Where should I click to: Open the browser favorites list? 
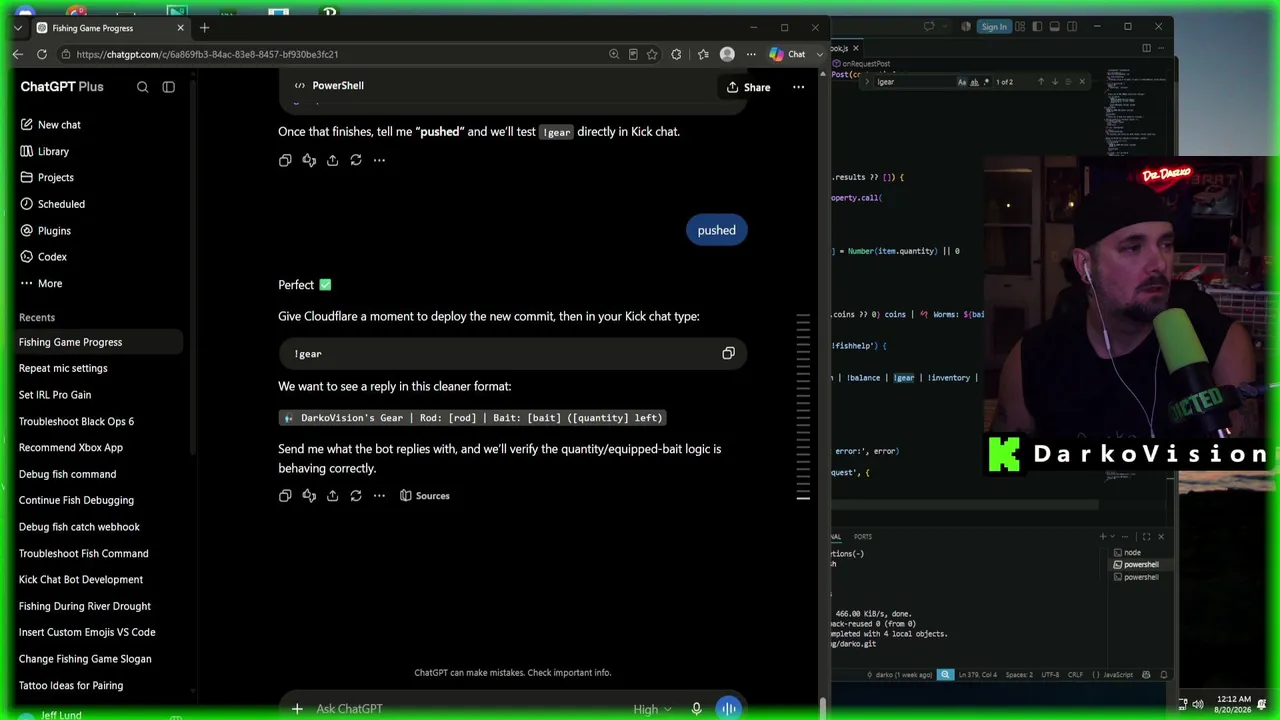pos(703,55)
